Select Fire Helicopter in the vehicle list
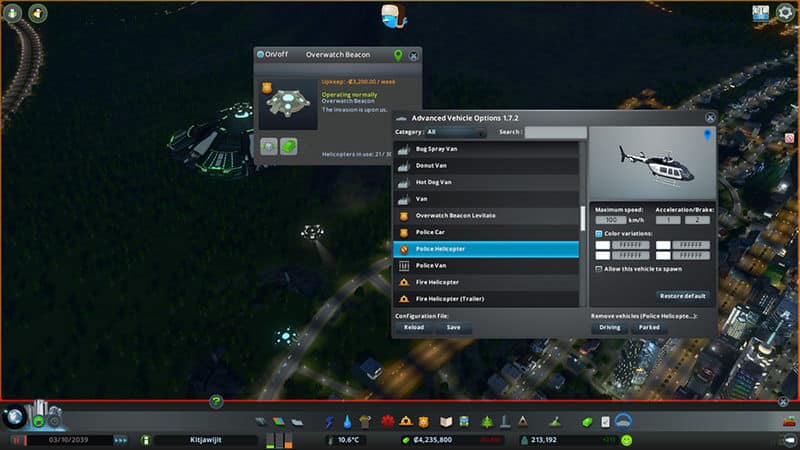Image resolution: width=800 pixels, height=450 pixels. click(x=438, y=283)
